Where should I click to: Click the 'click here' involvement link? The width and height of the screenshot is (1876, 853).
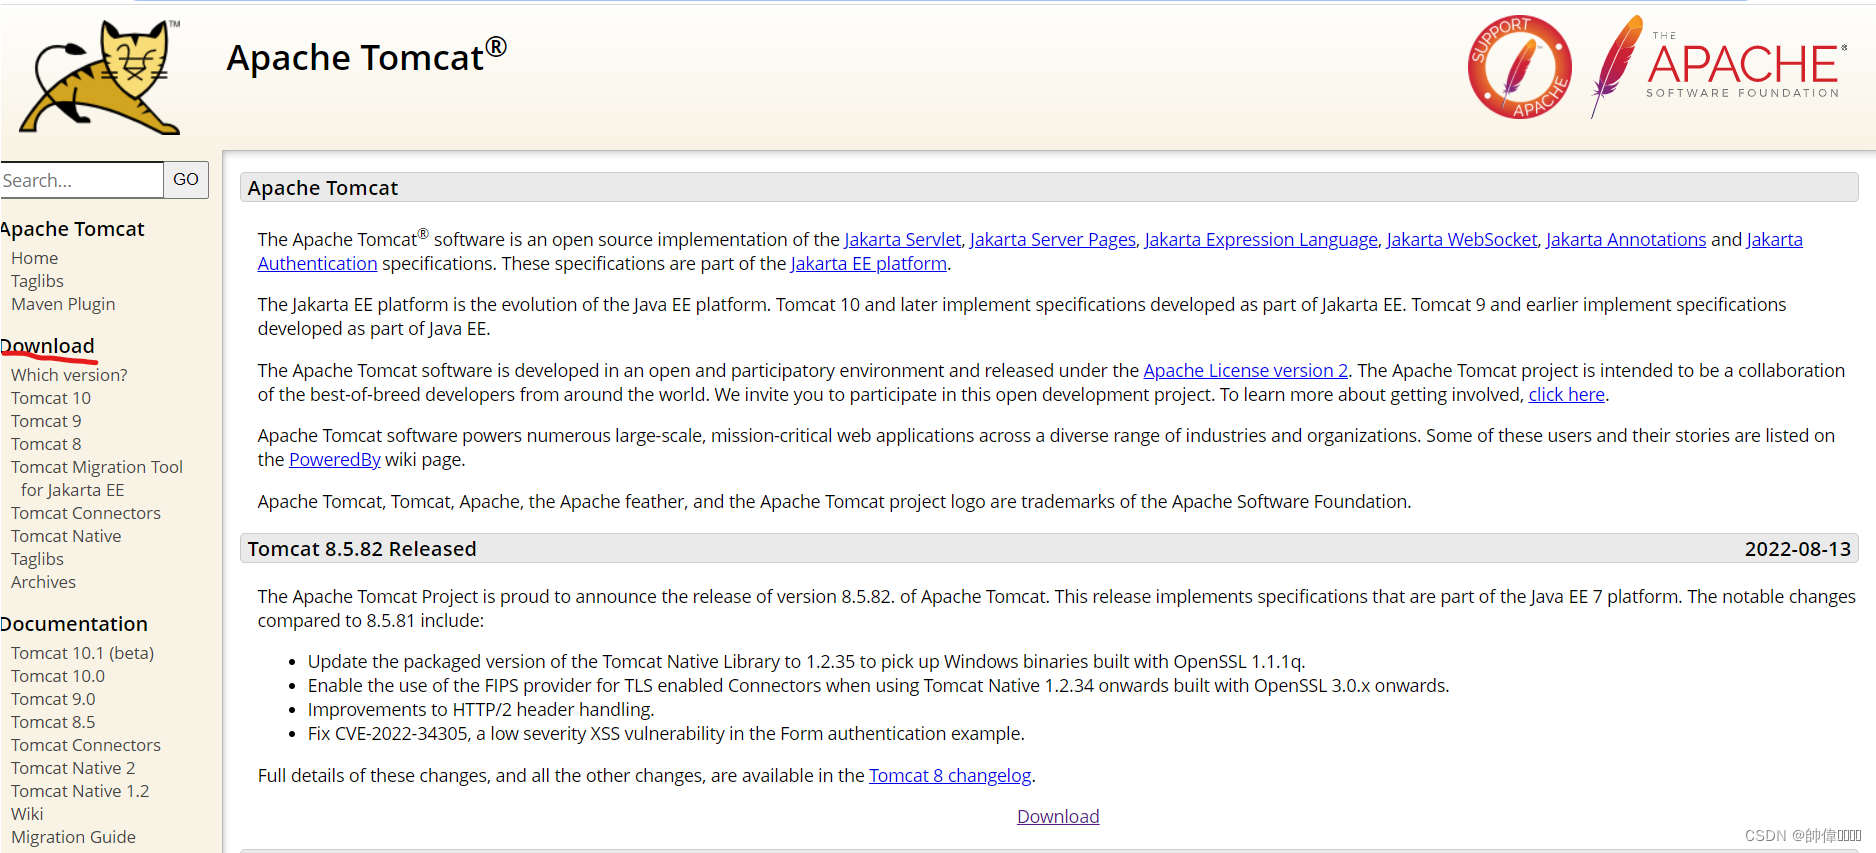[x=1567, y=395]
